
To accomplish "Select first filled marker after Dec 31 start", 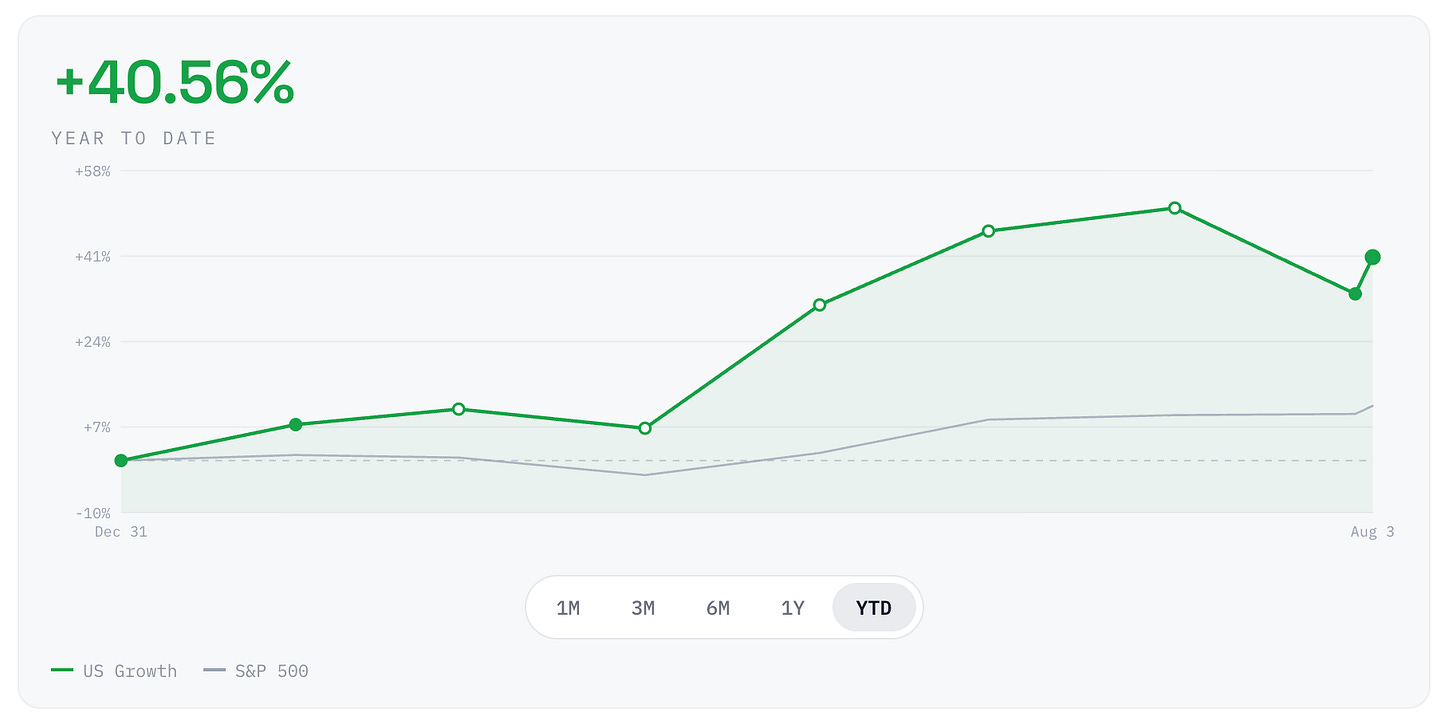I will [x=295, y=425].
